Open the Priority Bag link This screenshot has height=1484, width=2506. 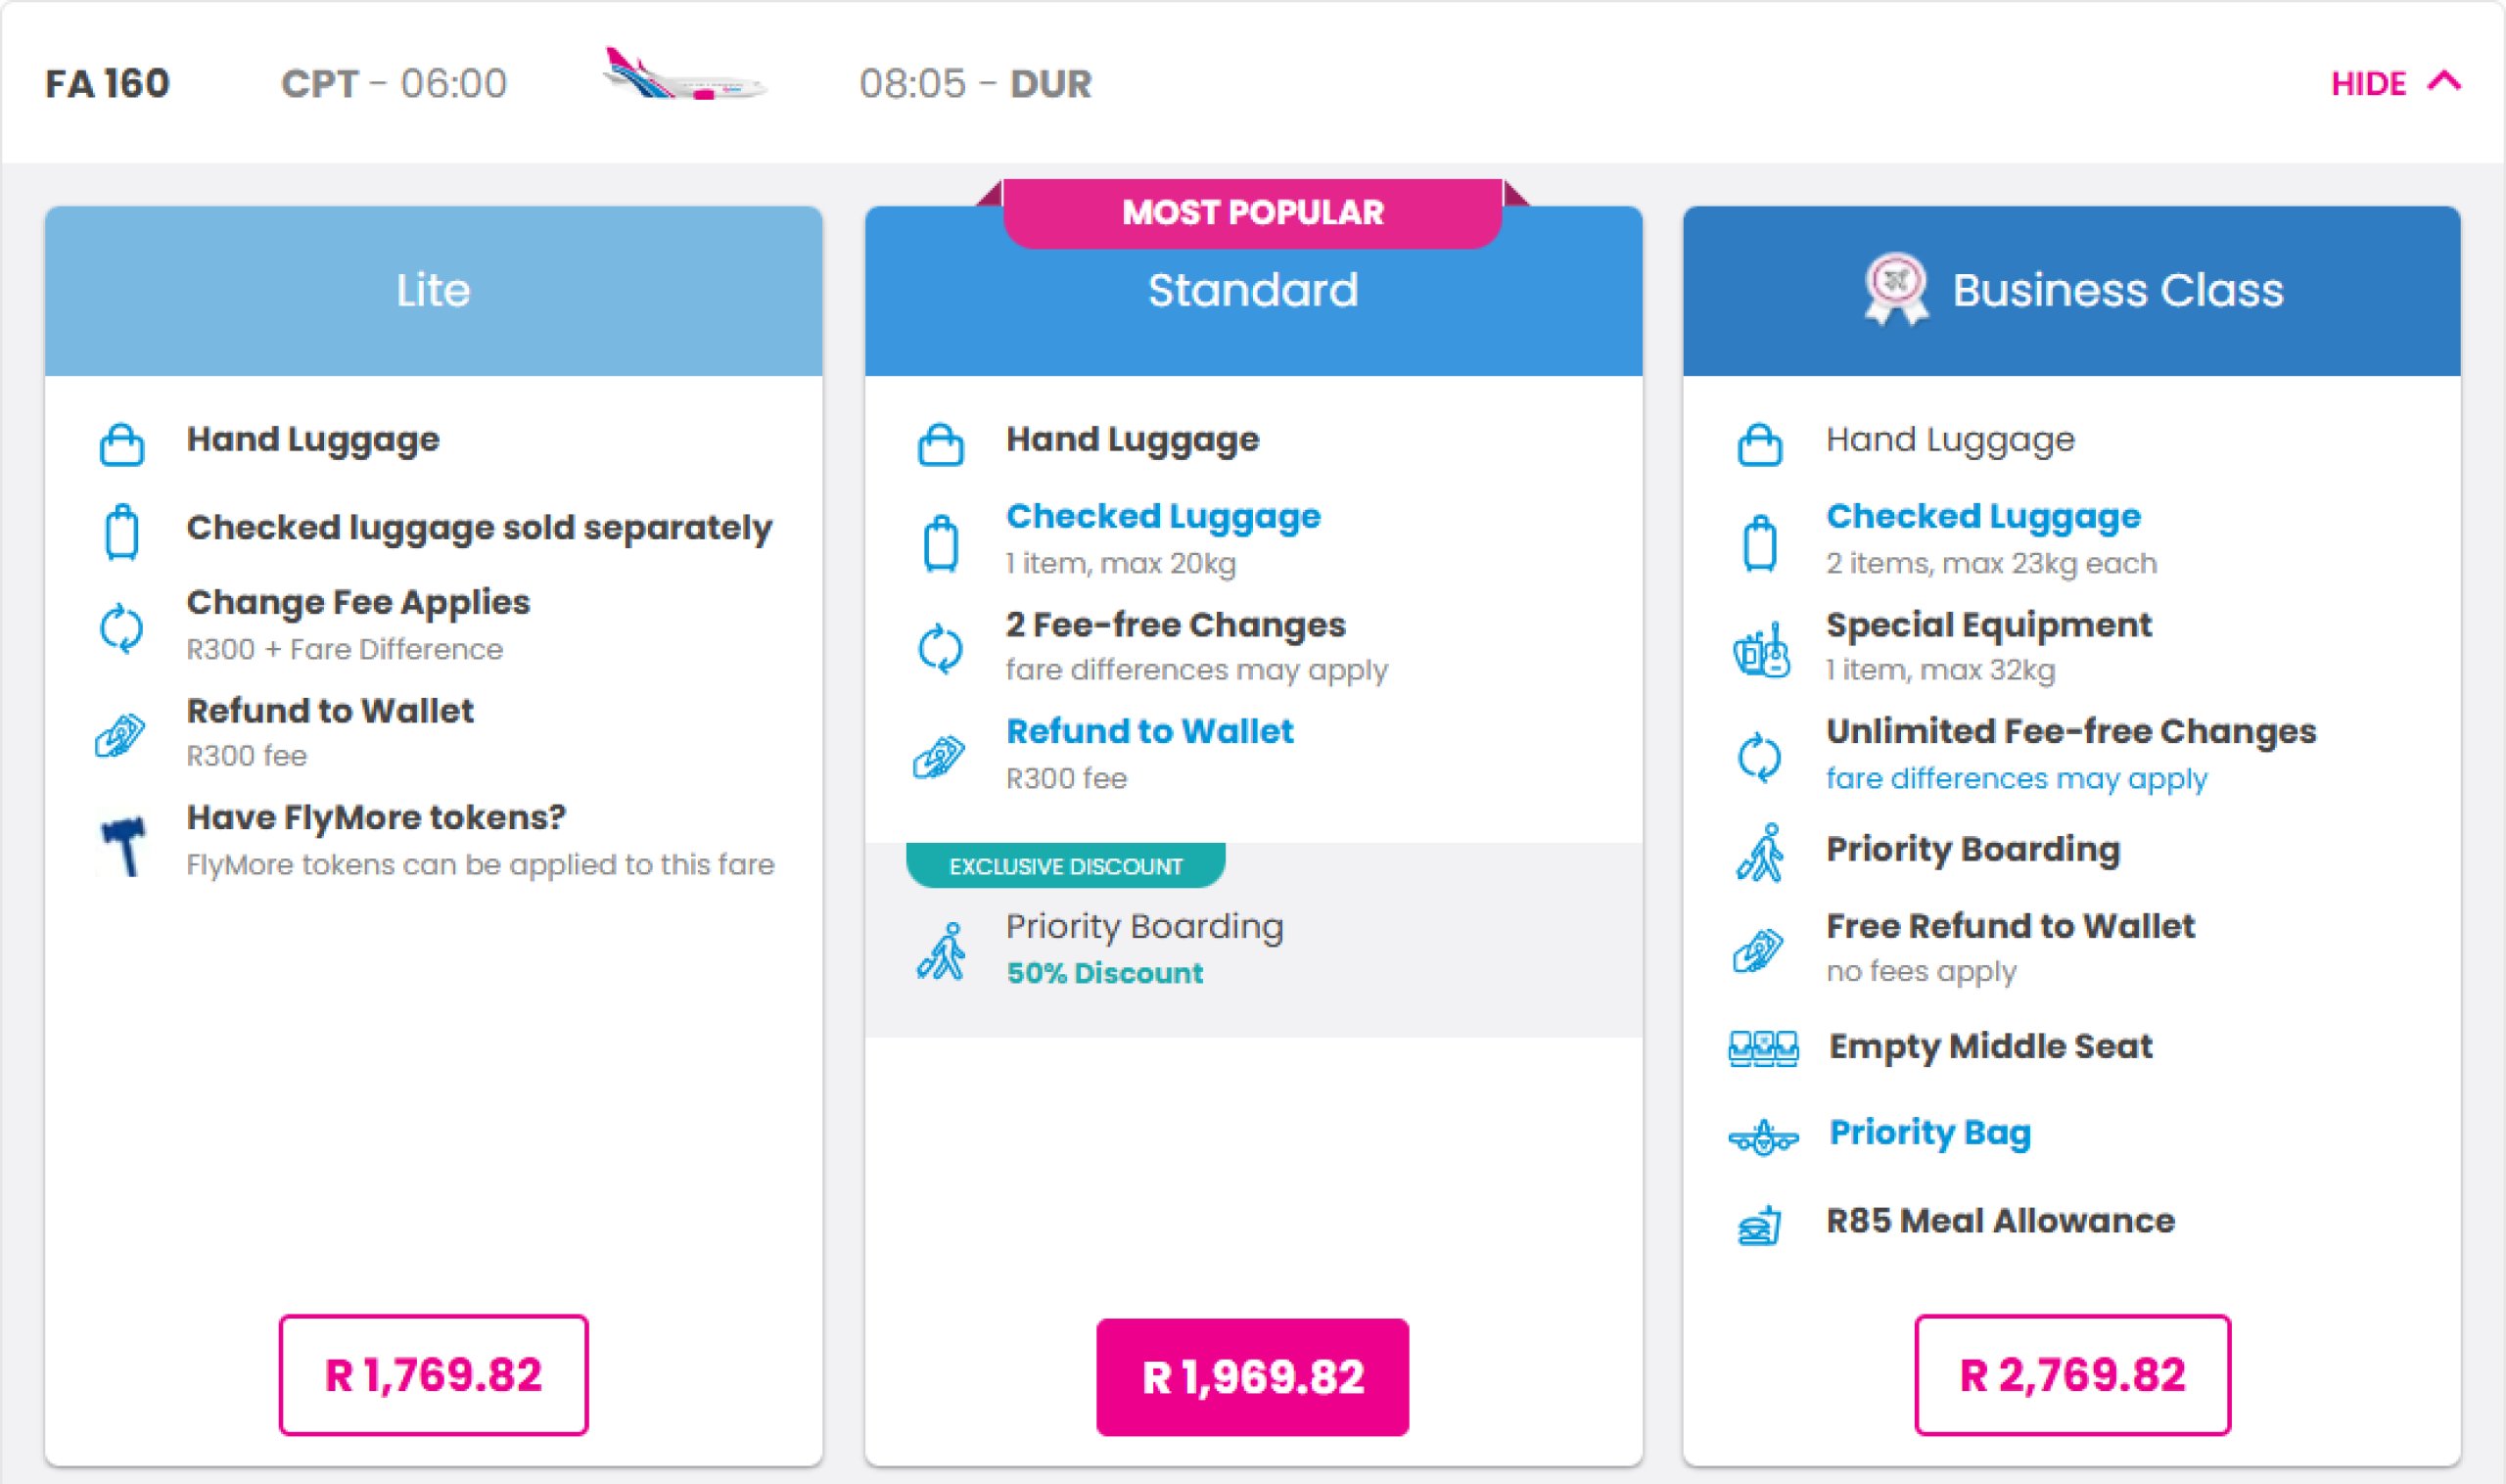click(x=1929, y=1132)
